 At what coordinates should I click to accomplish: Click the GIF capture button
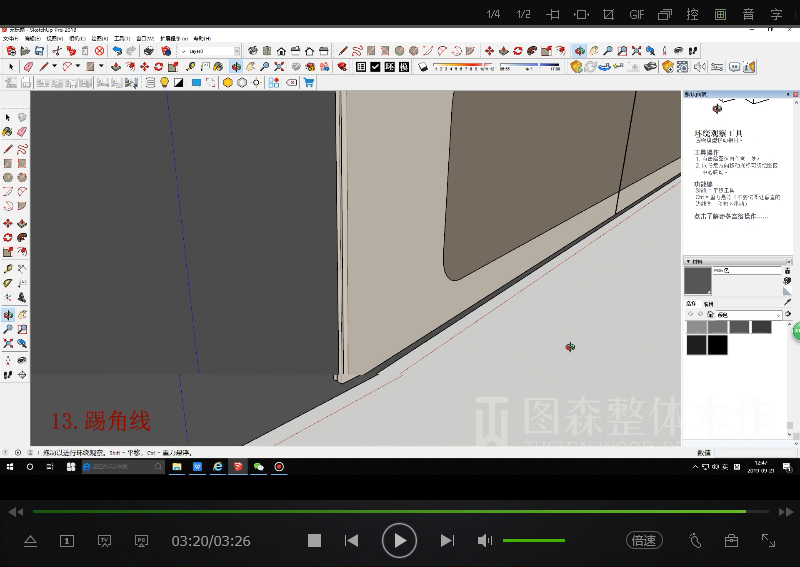(x=637, y=15)
